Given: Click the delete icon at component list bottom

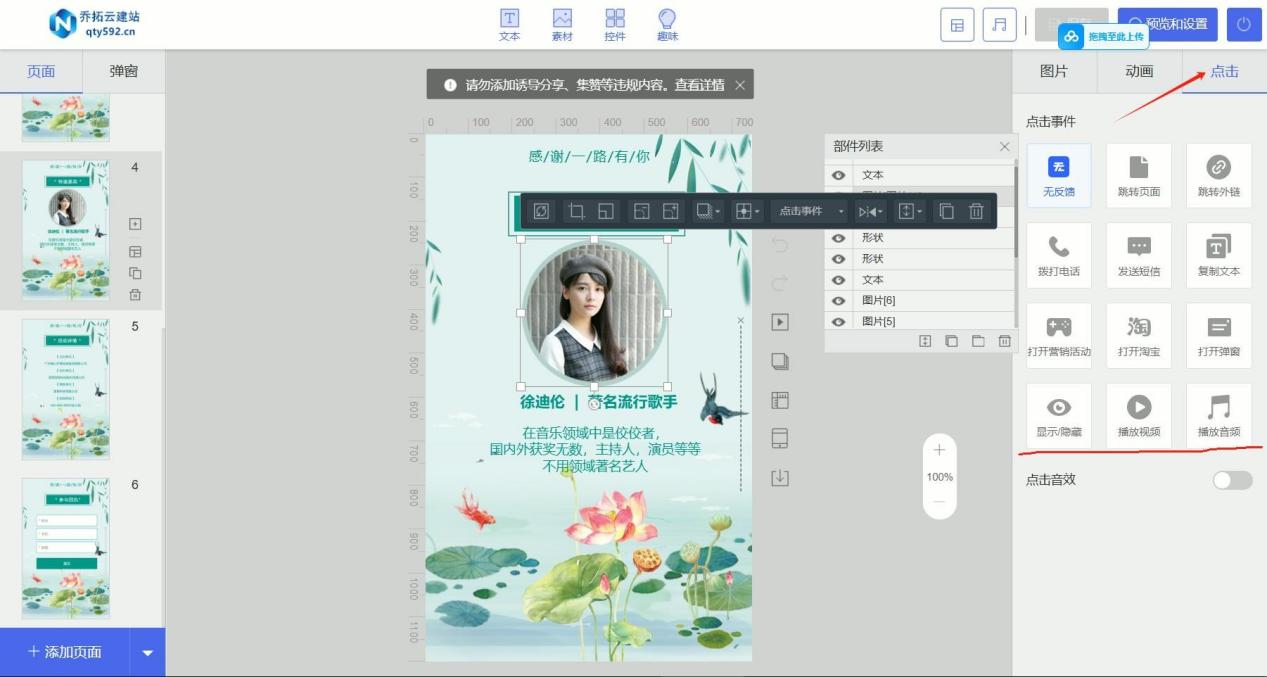Looking at the screenshot, I should tap(1004, 341).
